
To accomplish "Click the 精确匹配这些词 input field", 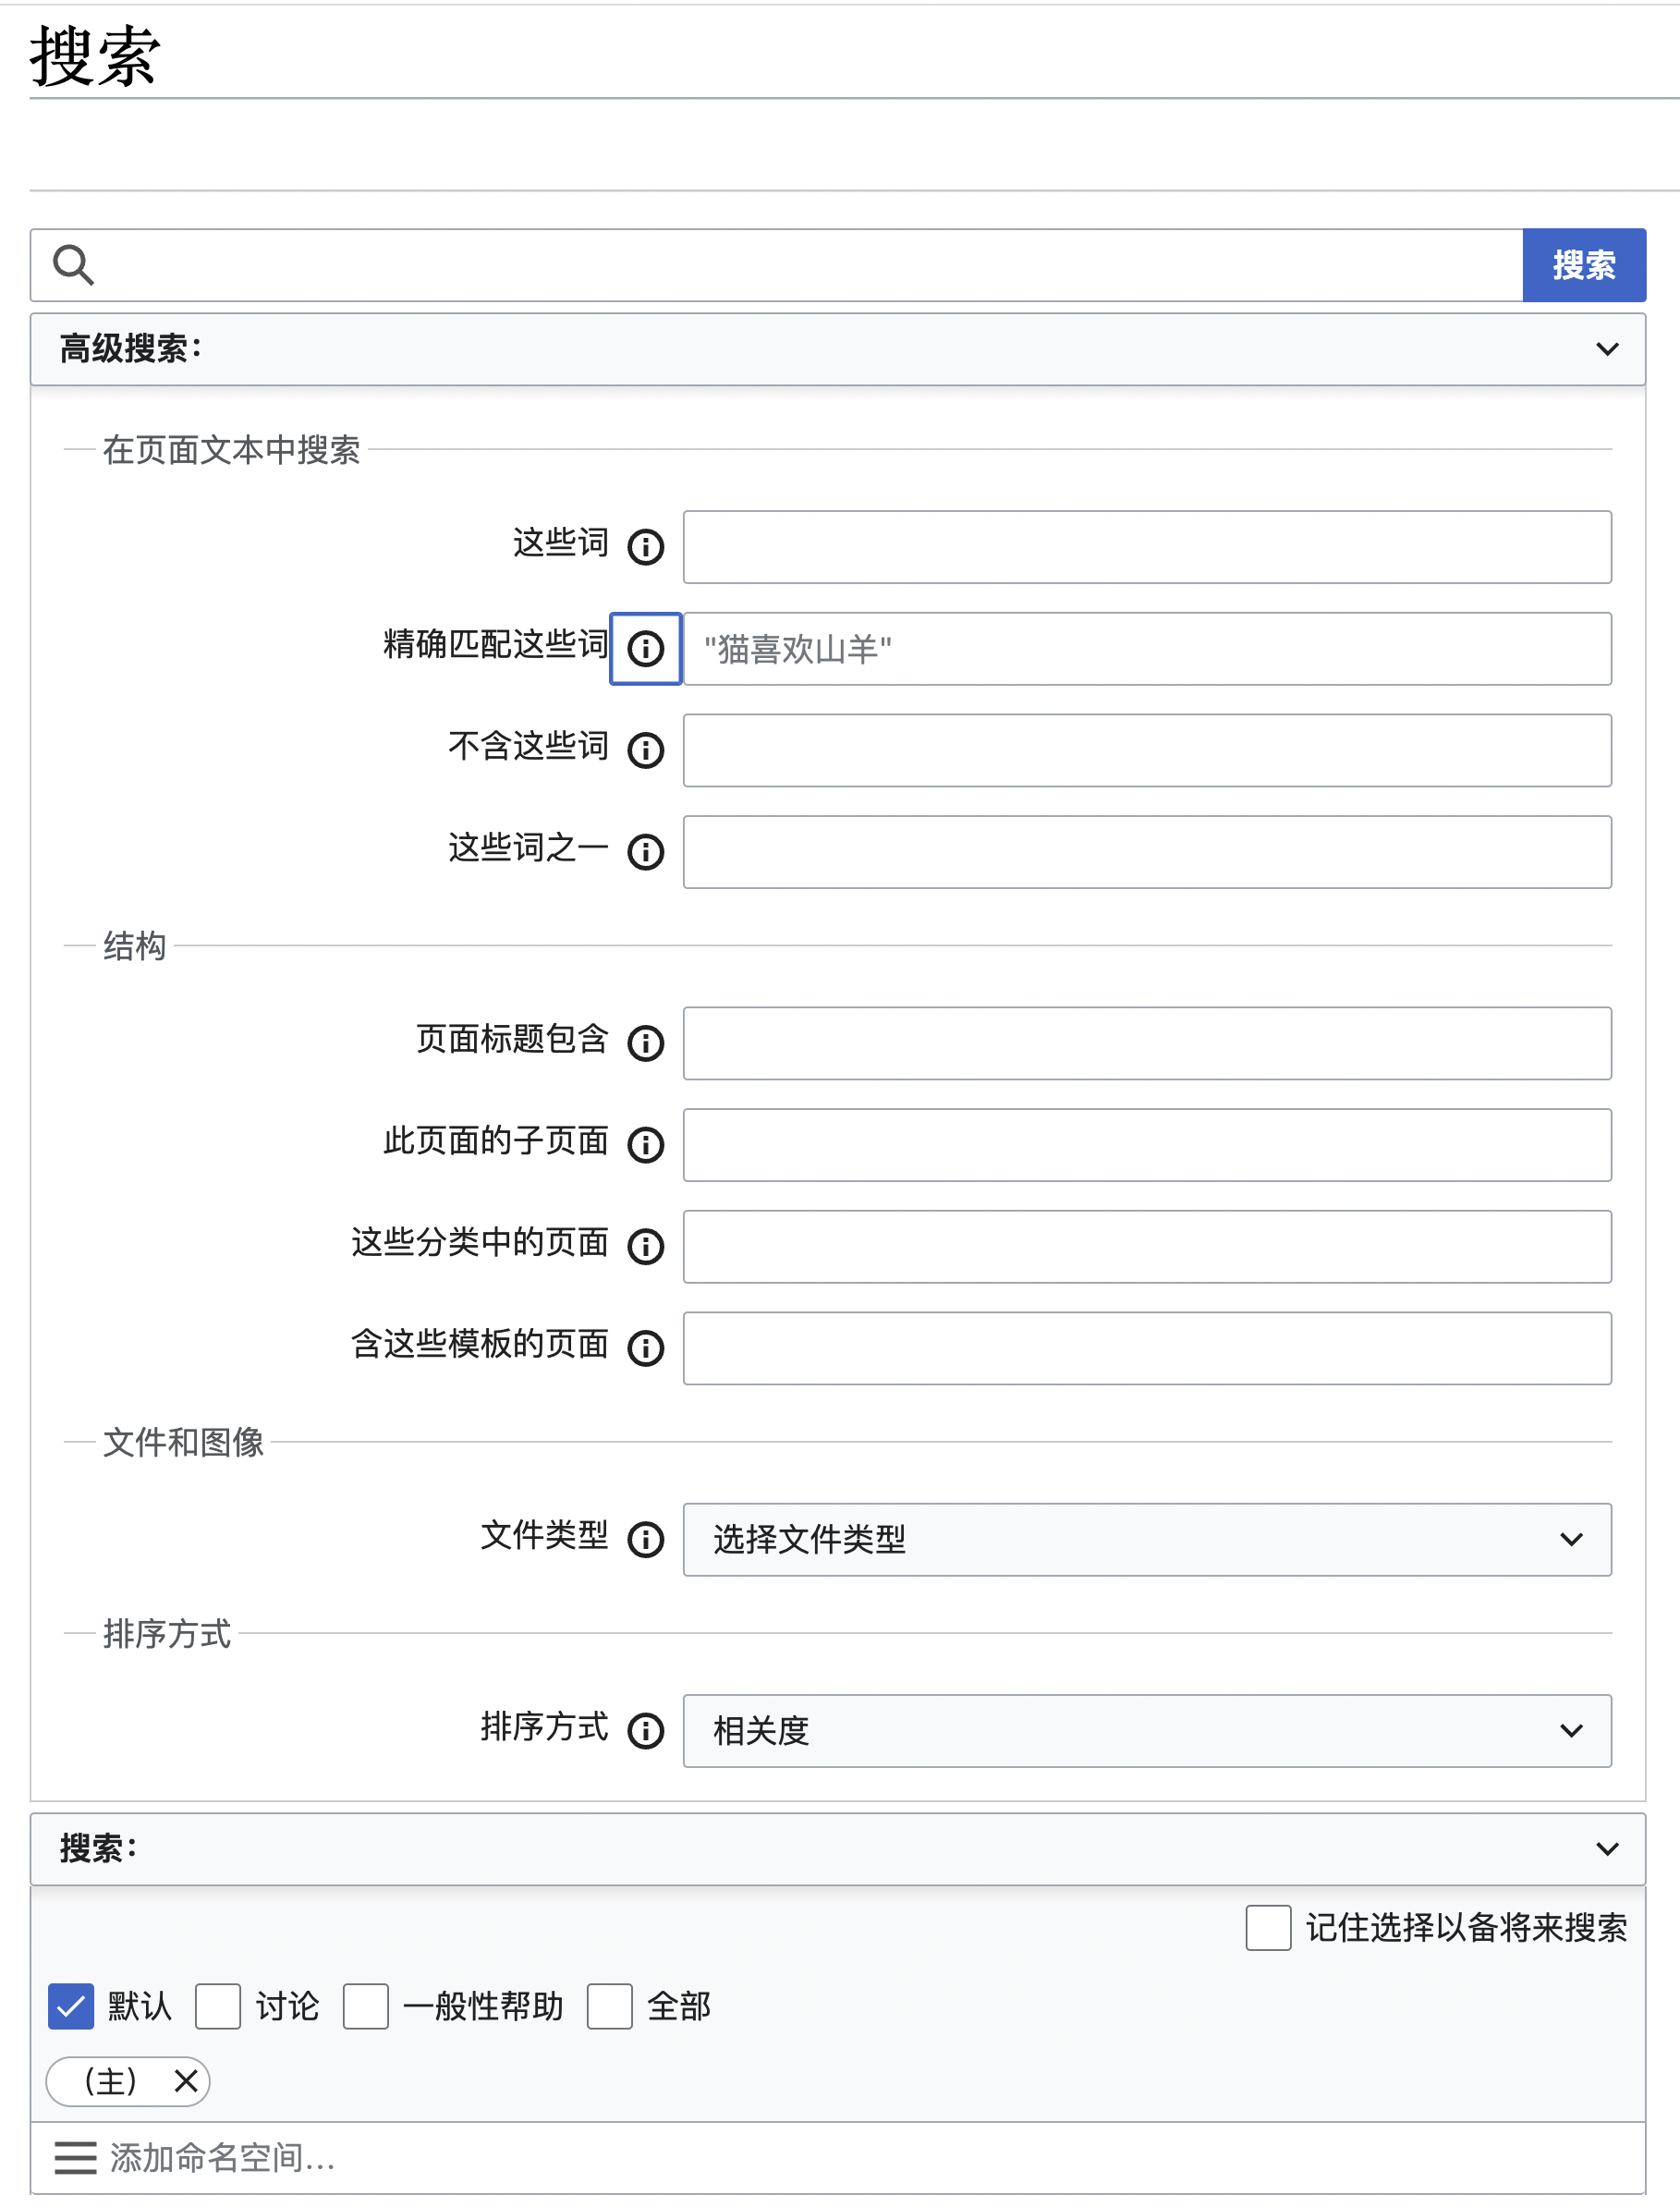I will (1147, 649).
